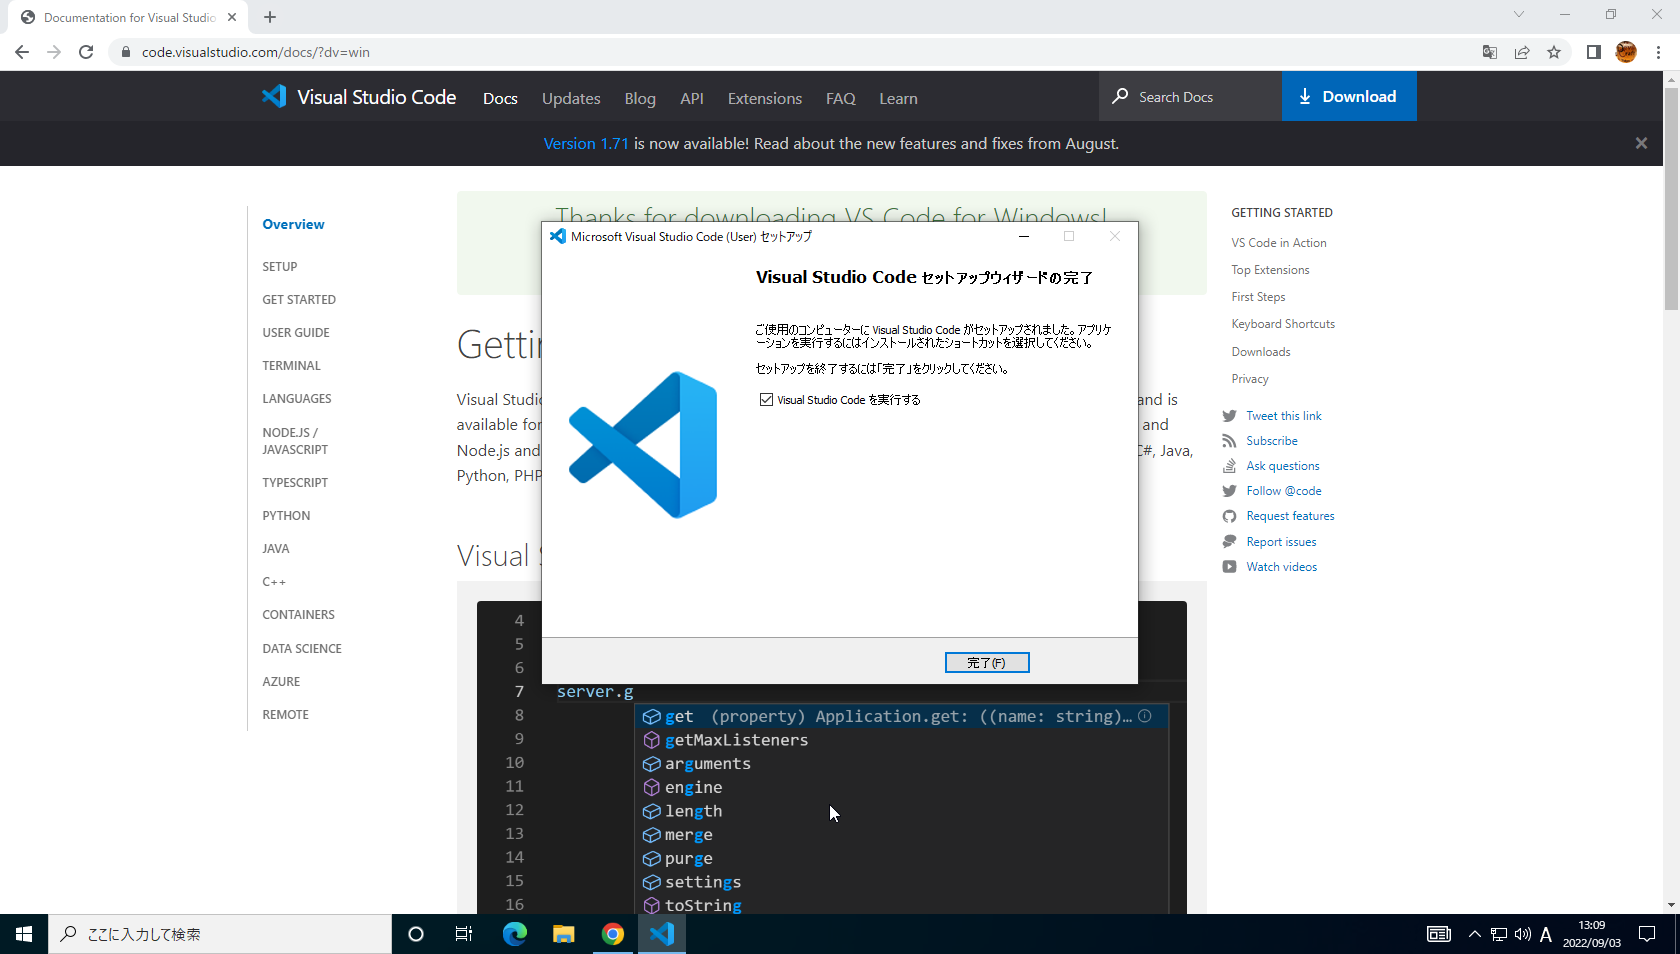The height and width of the screenshot is (954, 1680).
Task: Open Google Translate icon in address bar
Action: tap(1490, 52)
